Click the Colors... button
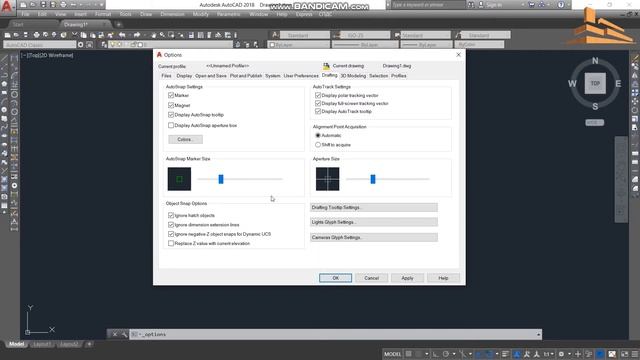The width and height of the screenshot is (640, 360). pos(185,140)
